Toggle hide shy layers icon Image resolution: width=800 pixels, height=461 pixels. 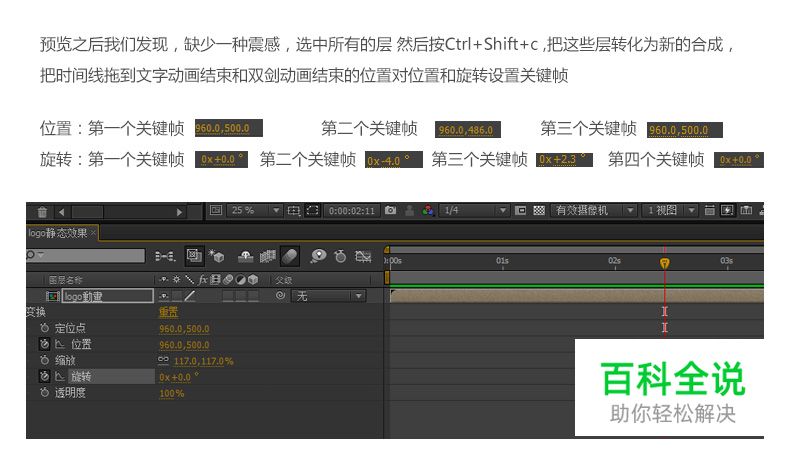tap(246, 256)
